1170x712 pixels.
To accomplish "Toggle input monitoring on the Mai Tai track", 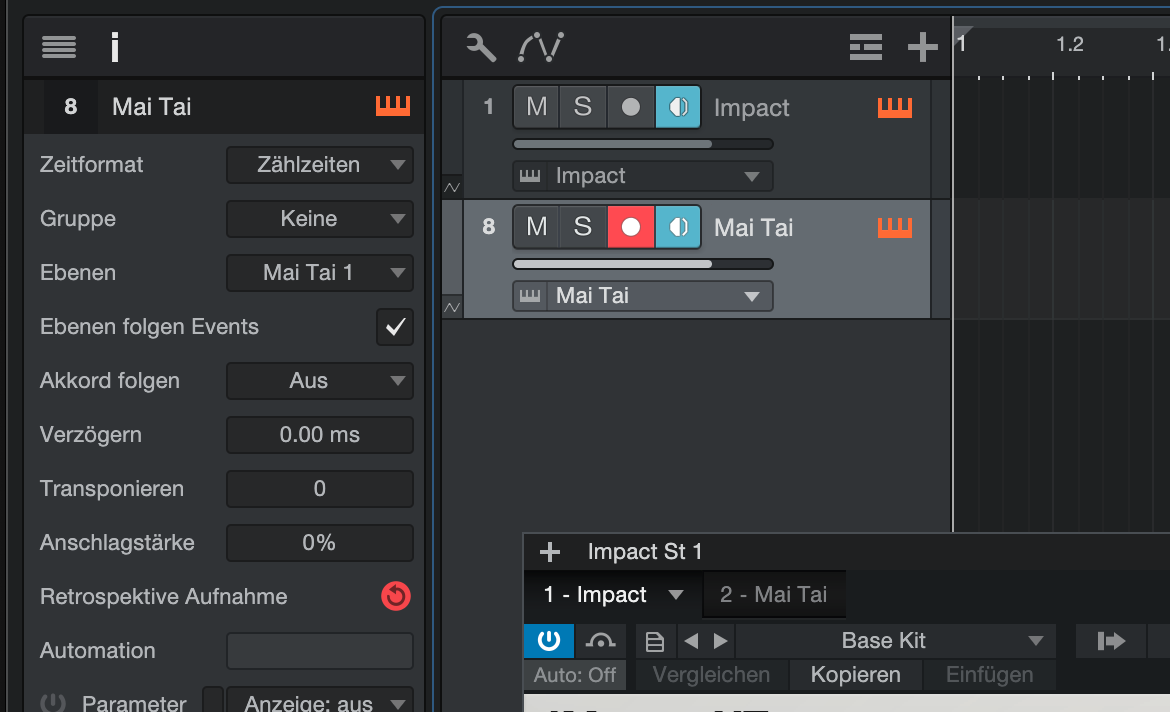I will (678, 226).
